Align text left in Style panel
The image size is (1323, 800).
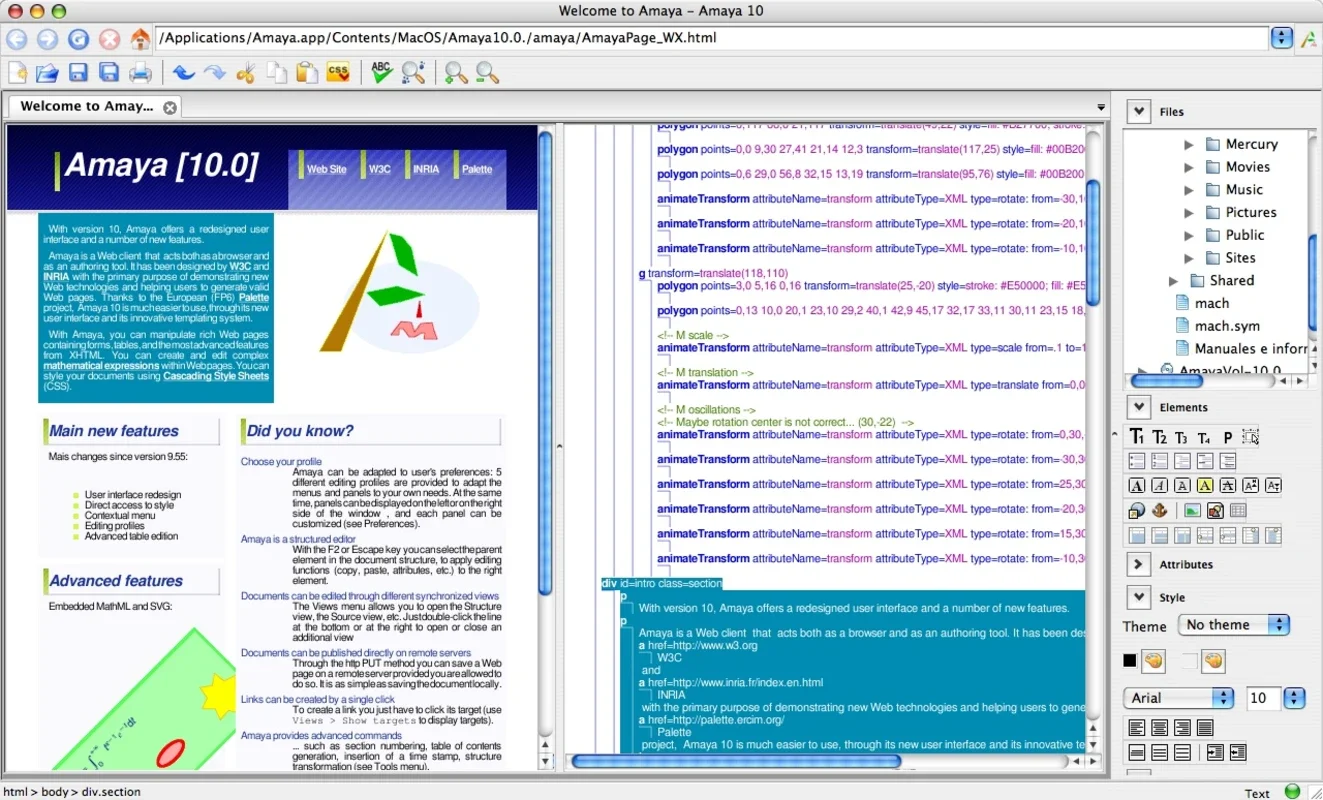click(1136, 728)
